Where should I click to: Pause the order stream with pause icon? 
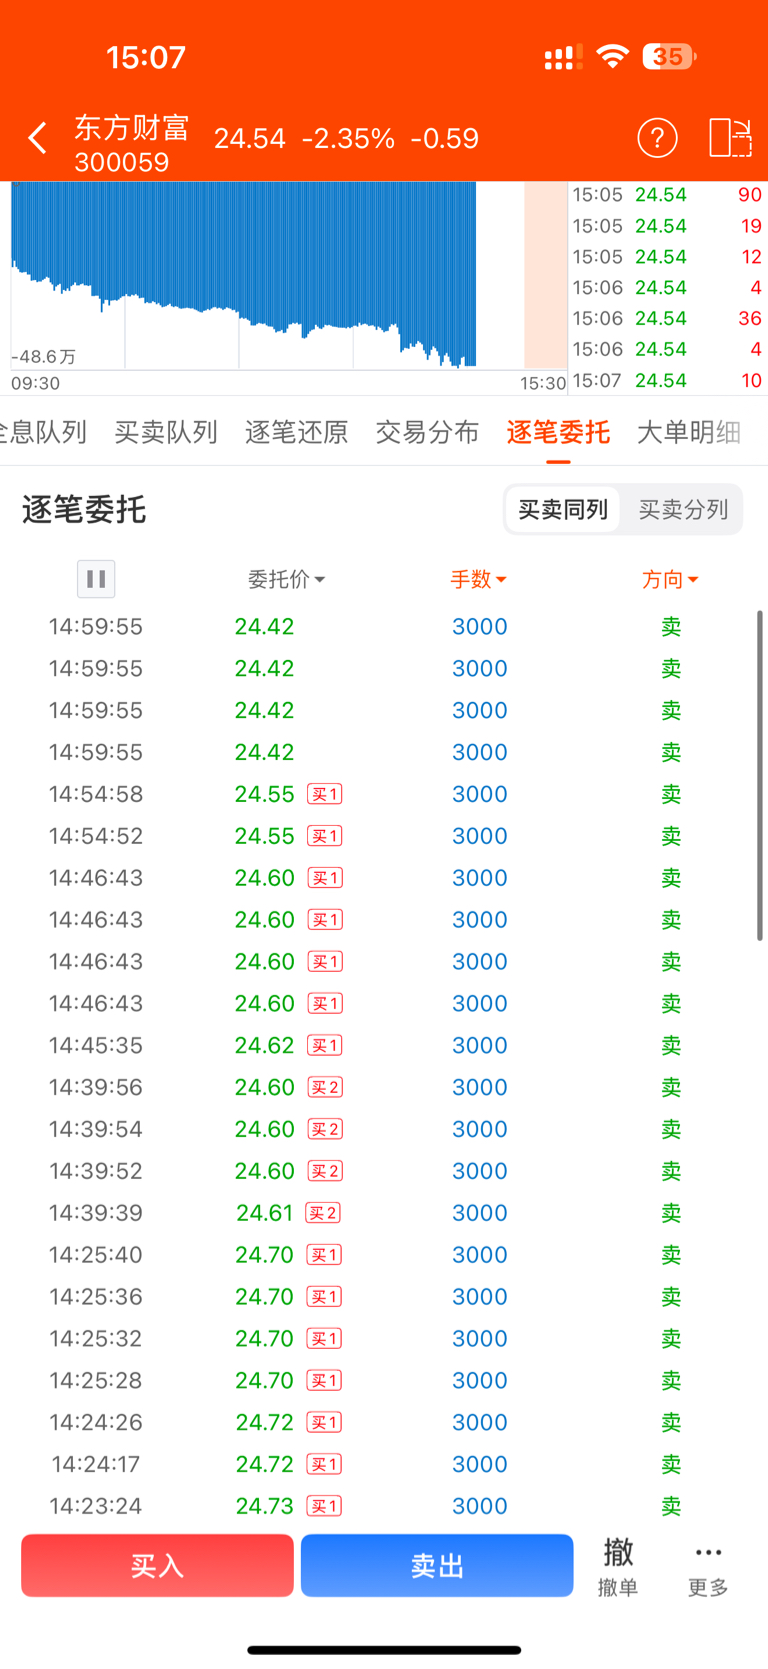click(x=96, y=579)
